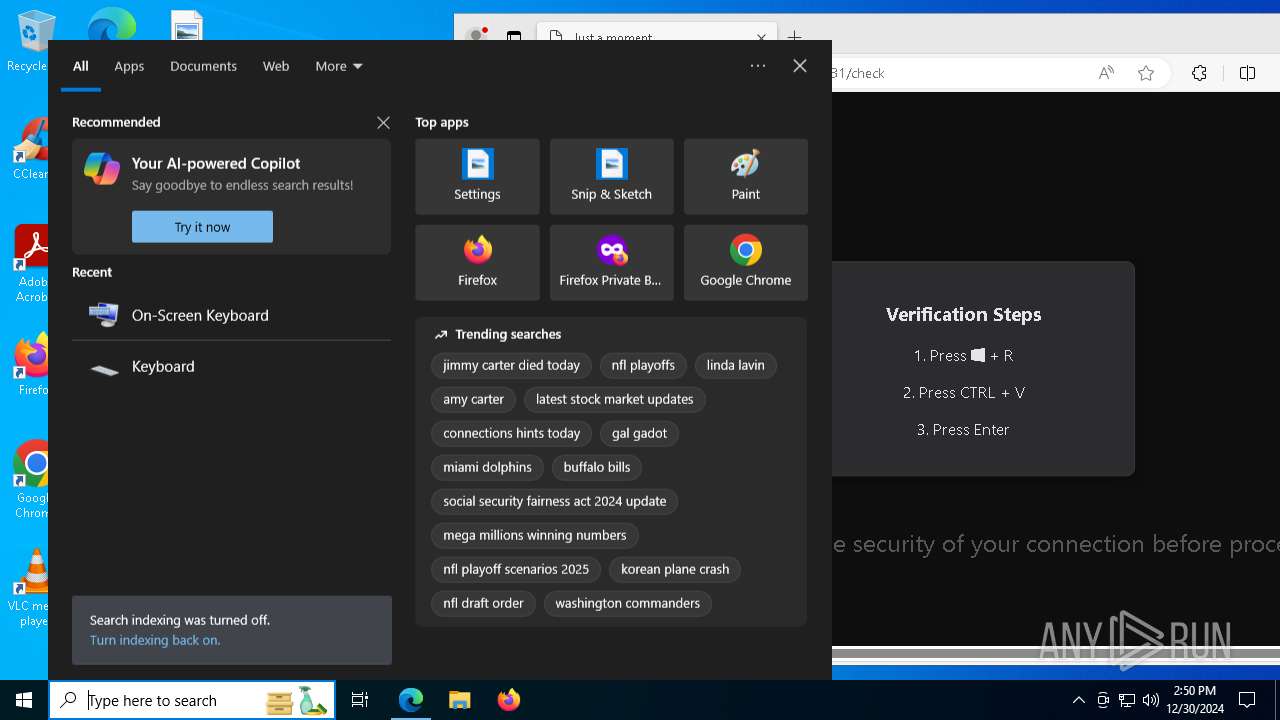
Task: Open VLC media player desktop shortcut
Action: coord(30,588)
